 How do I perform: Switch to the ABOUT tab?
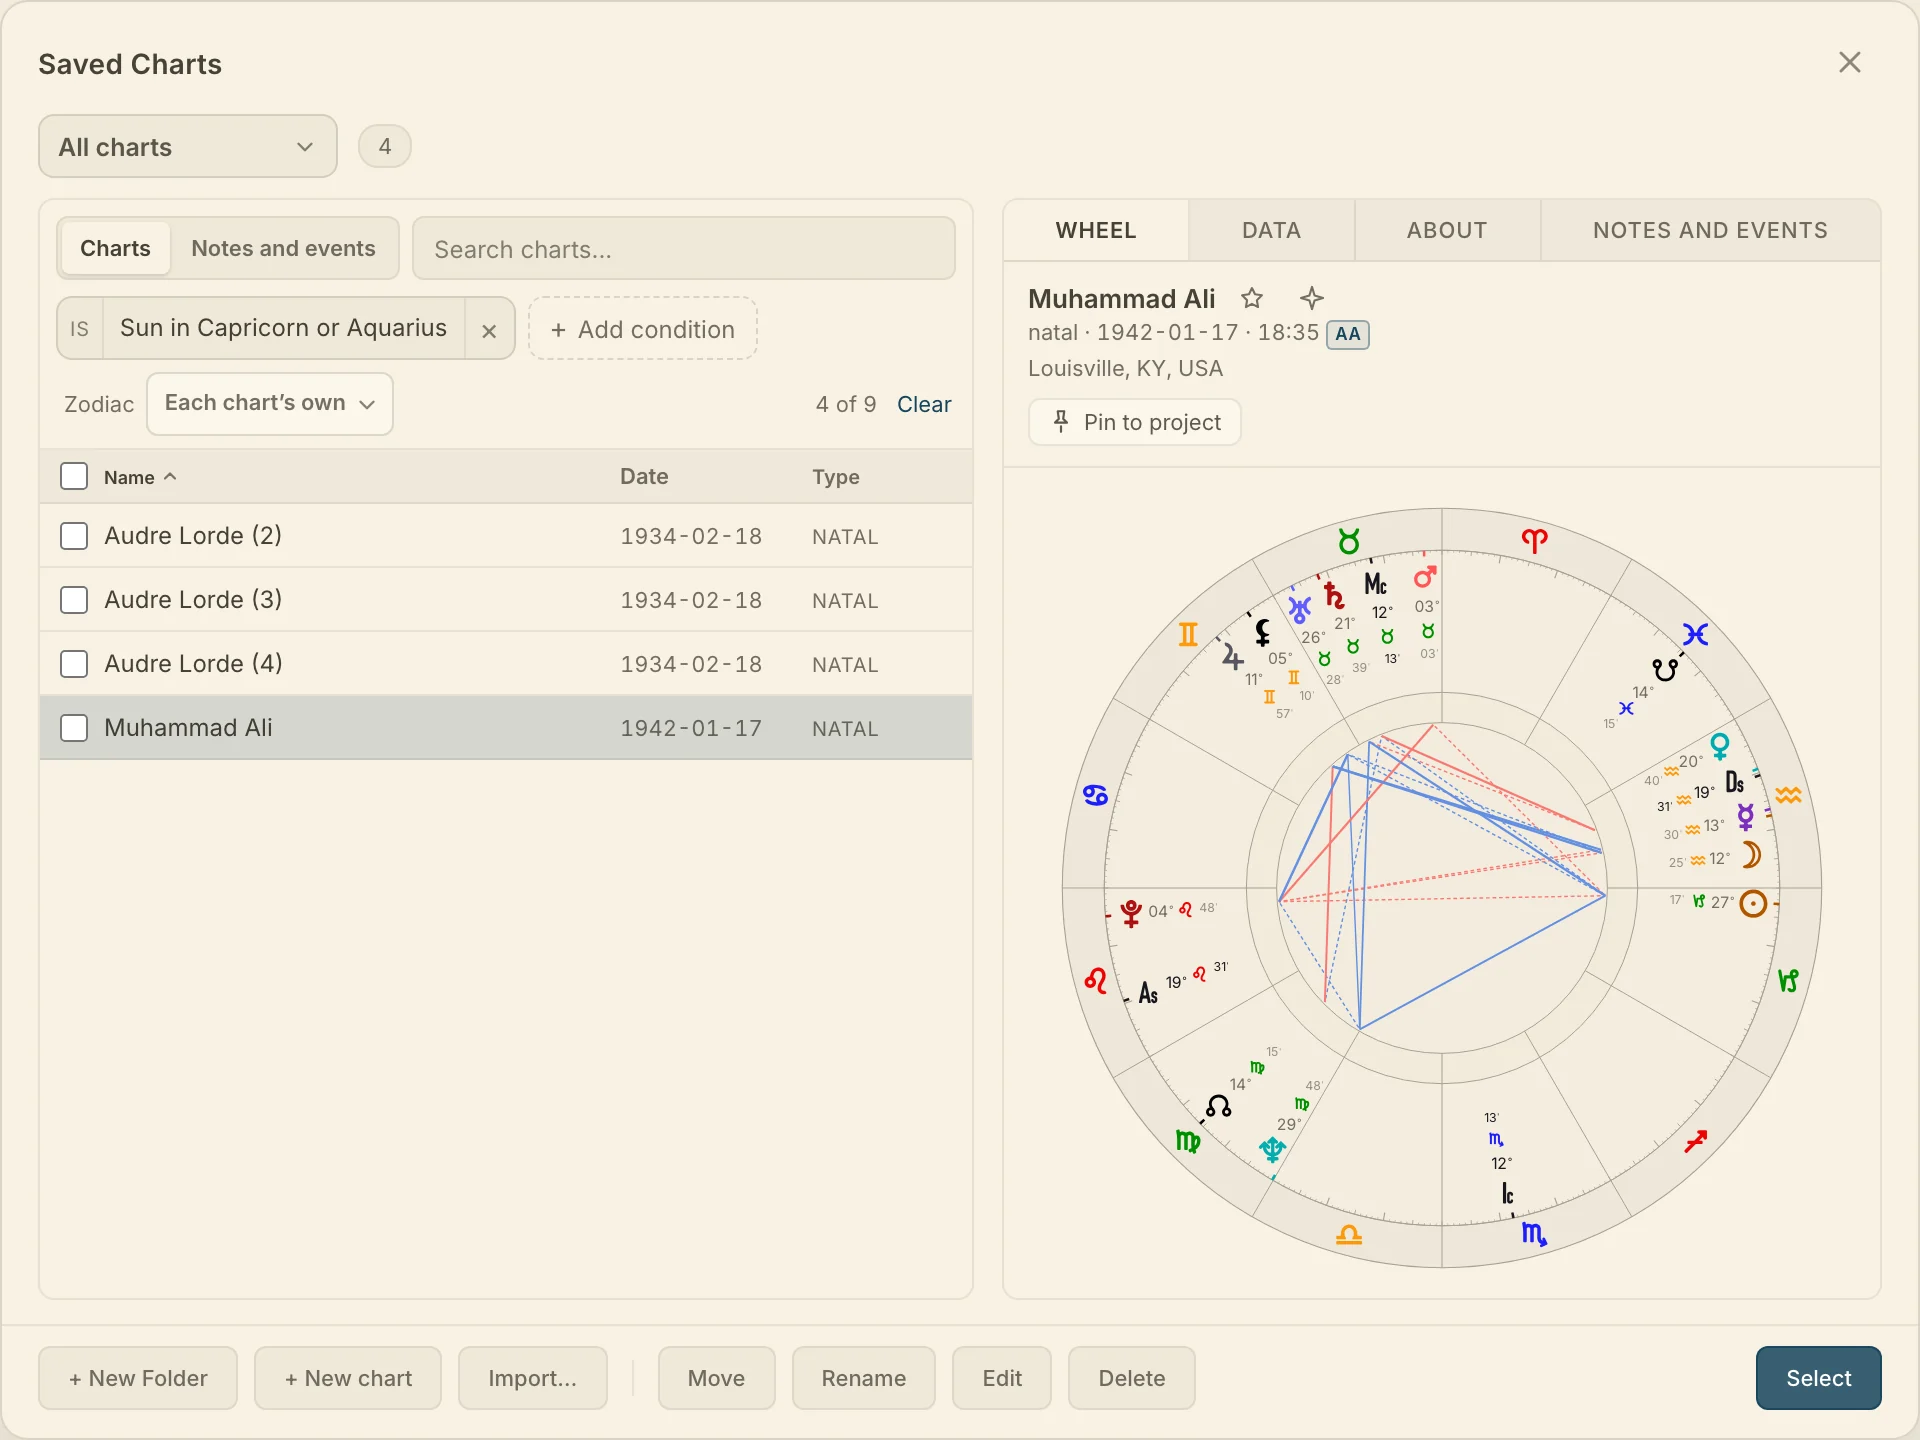coord(1447,231)
